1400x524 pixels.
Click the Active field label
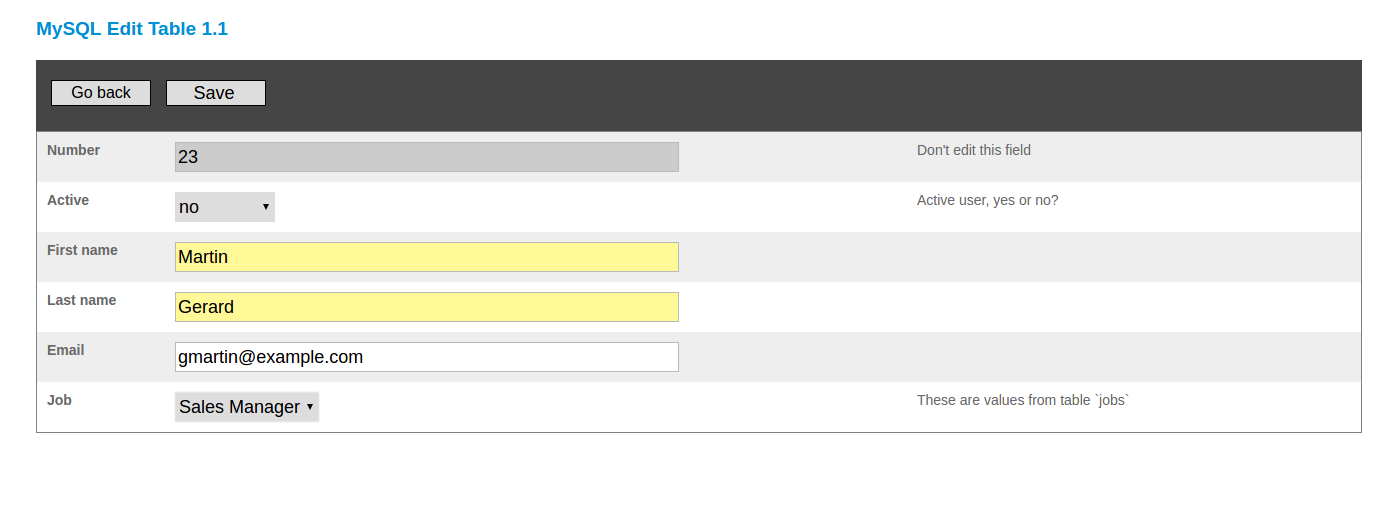68,200
